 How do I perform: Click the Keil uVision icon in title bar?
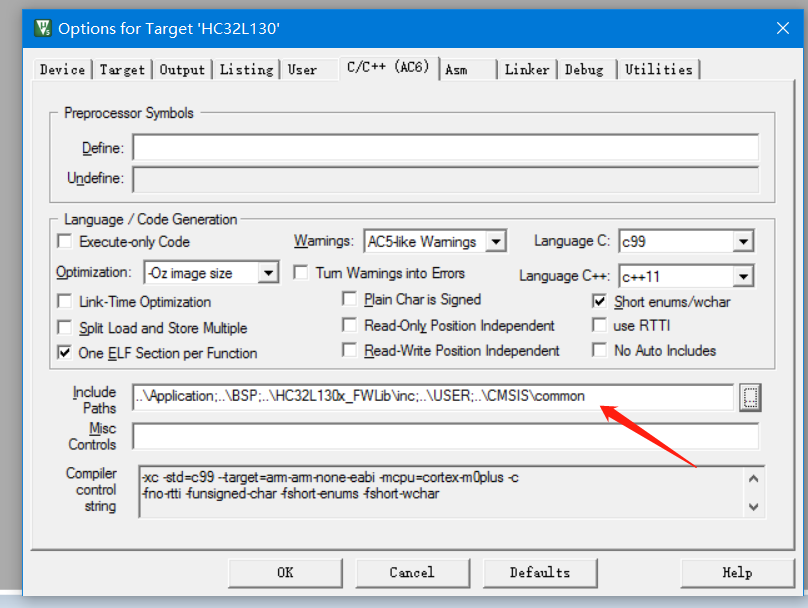pos(43,28)
